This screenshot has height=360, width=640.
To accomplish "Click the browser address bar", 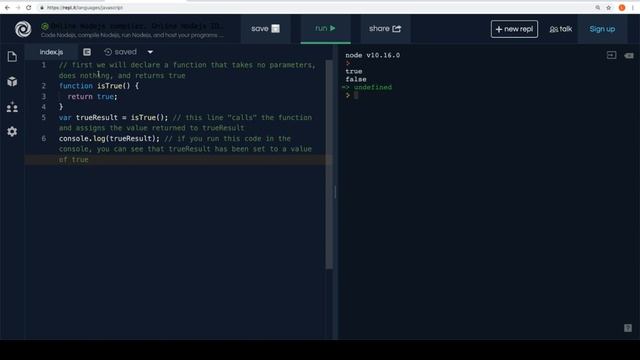I will tap(314, 7).
